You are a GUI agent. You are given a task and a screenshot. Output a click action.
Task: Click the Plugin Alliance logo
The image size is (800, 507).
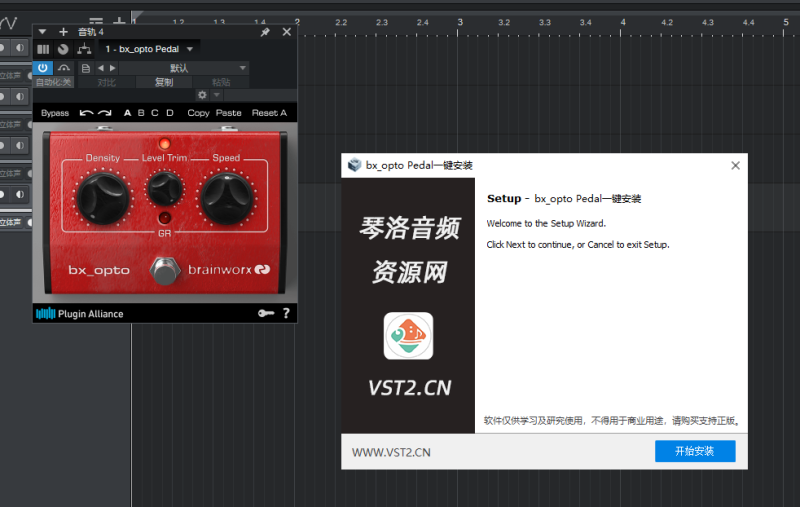(x=80, y=314)
